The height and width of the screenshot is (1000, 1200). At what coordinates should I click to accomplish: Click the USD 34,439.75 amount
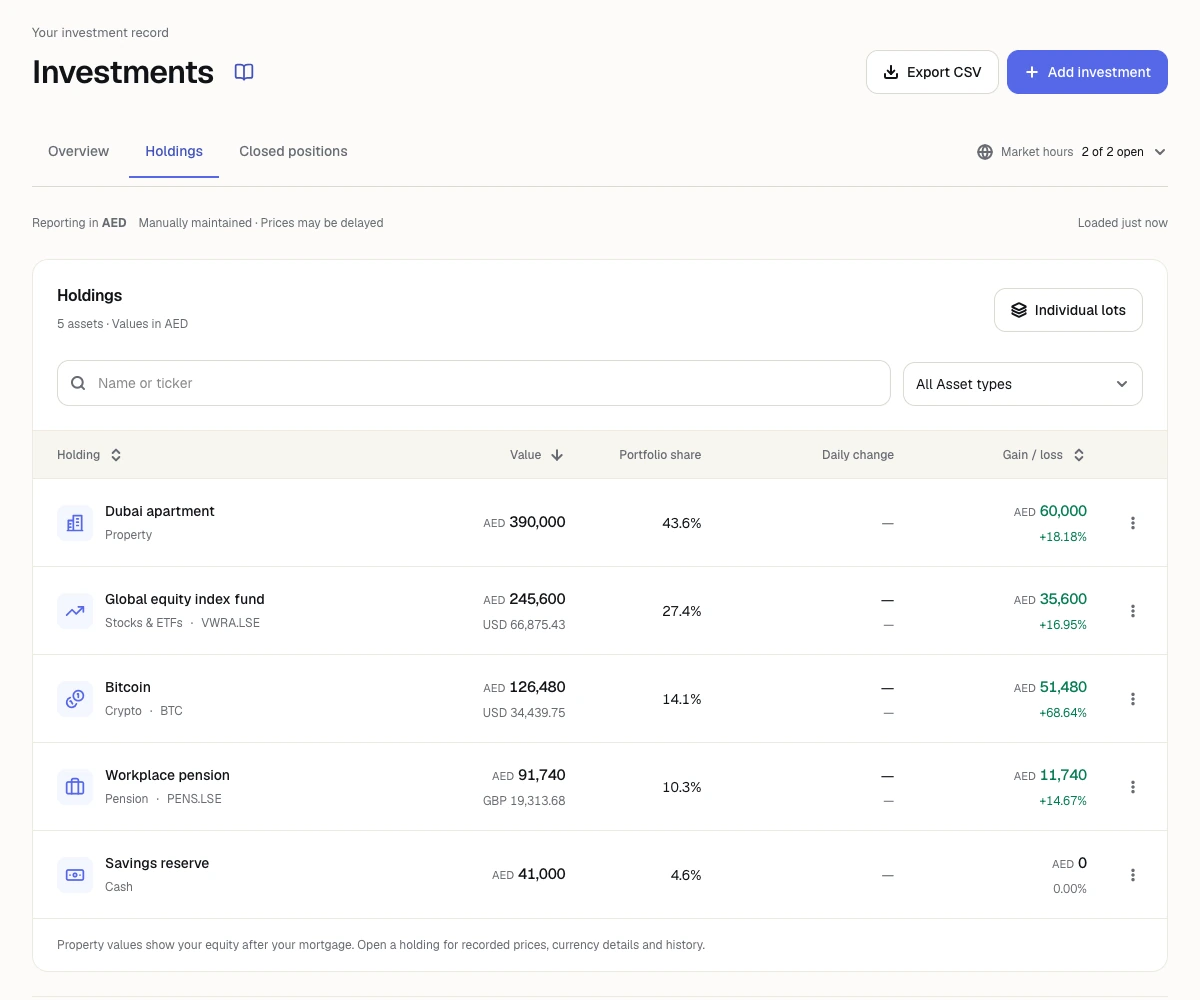coord(524,713)
